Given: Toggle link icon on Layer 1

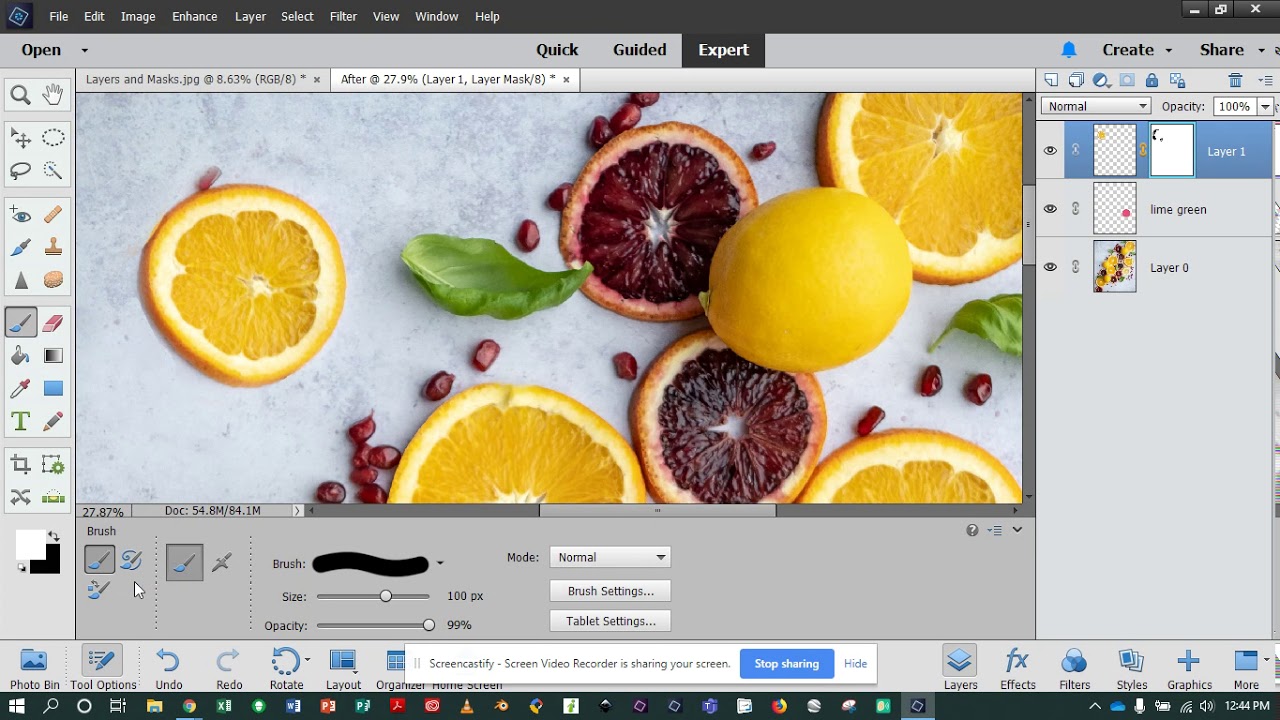Looking at the screenshot, I should point(1076,151).
